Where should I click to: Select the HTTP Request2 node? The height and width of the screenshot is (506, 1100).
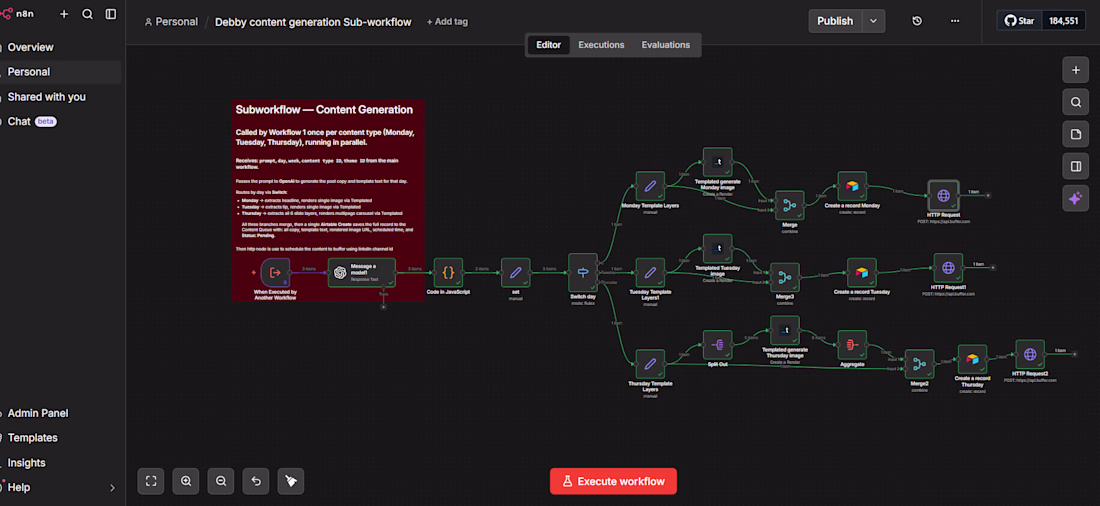click(x=1030, y=354)
